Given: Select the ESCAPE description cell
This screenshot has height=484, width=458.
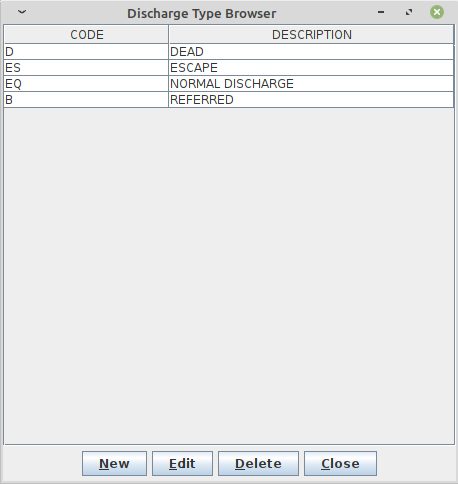Looking at the screenshot, I should tap(311, 68).
